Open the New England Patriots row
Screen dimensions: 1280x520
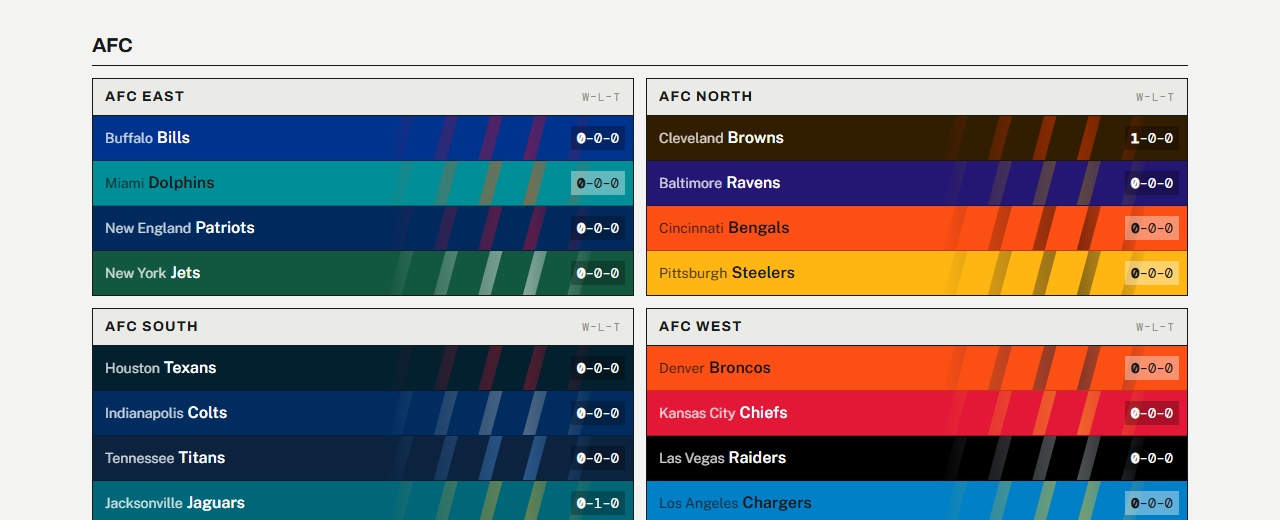pyautogui.click(x=363, y=228)
